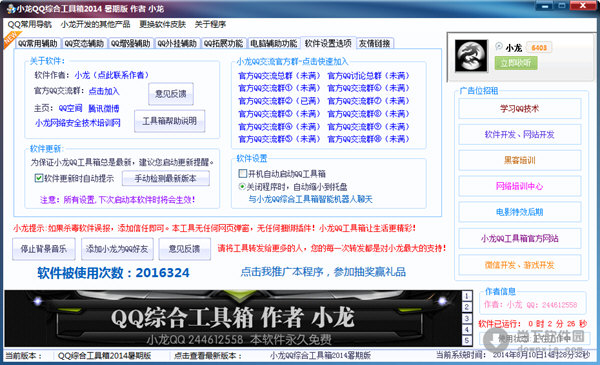
Task: Join 官方QQ交流群⑤（未满）
Action: 279,139
